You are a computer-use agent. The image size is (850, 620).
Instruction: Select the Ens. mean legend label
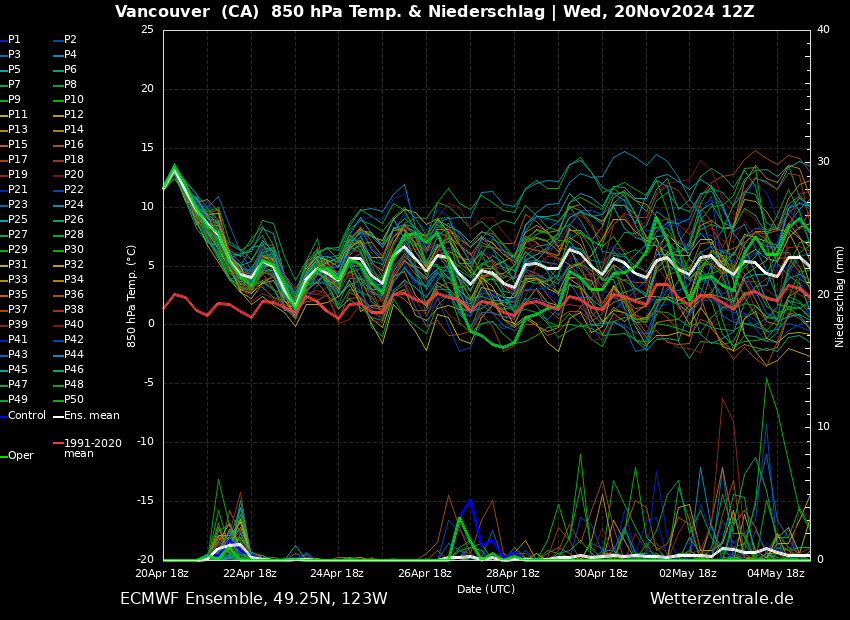tap(91, 415)
